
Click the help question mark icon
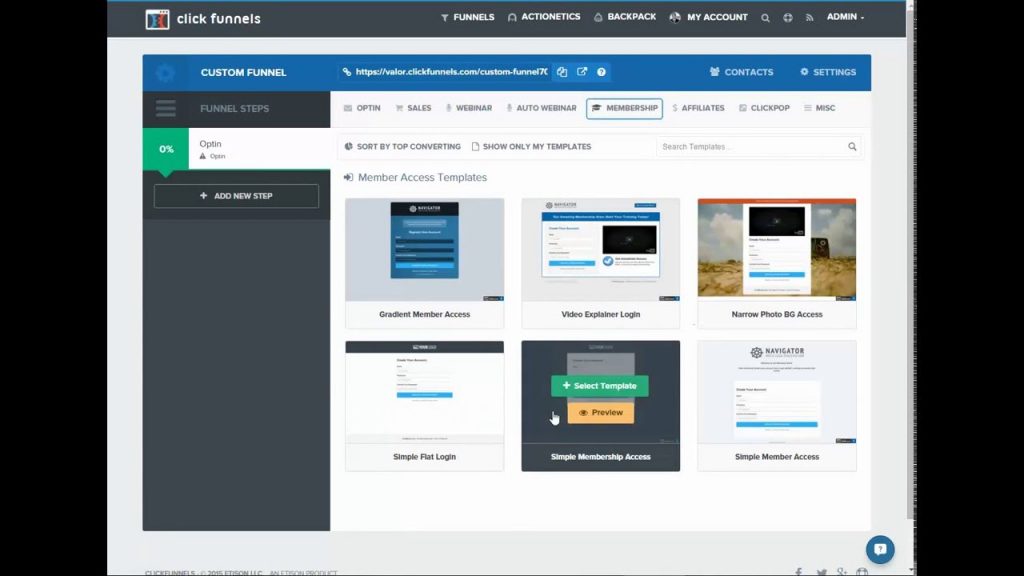pos(601,72)
